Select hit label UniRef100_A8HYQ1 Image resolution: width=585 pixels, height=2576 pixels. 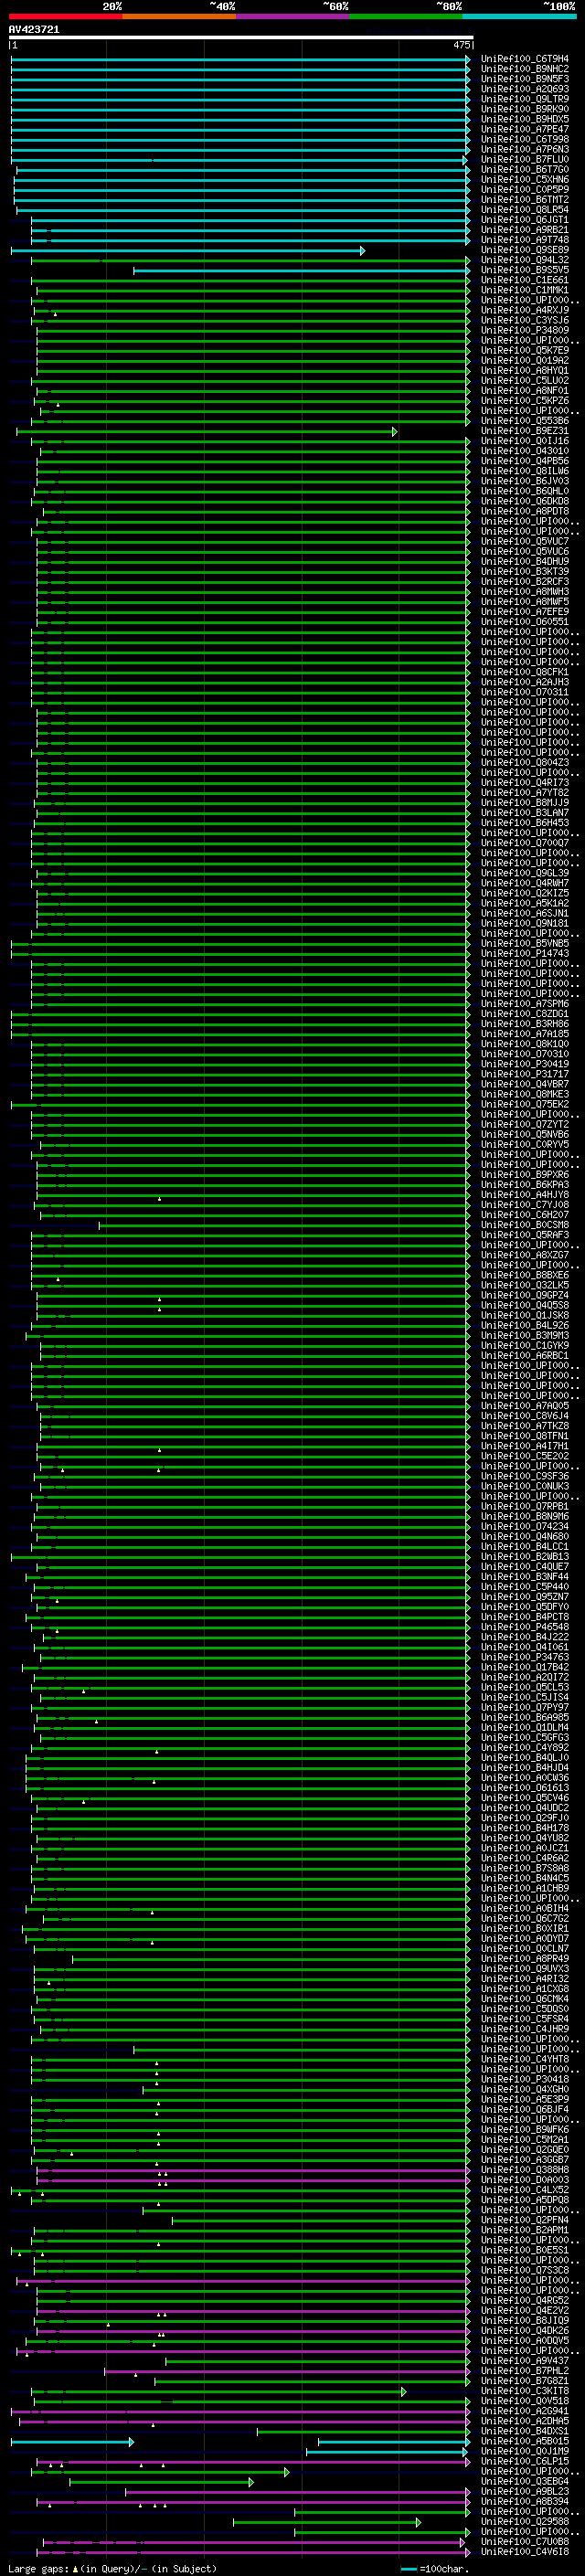525,371
